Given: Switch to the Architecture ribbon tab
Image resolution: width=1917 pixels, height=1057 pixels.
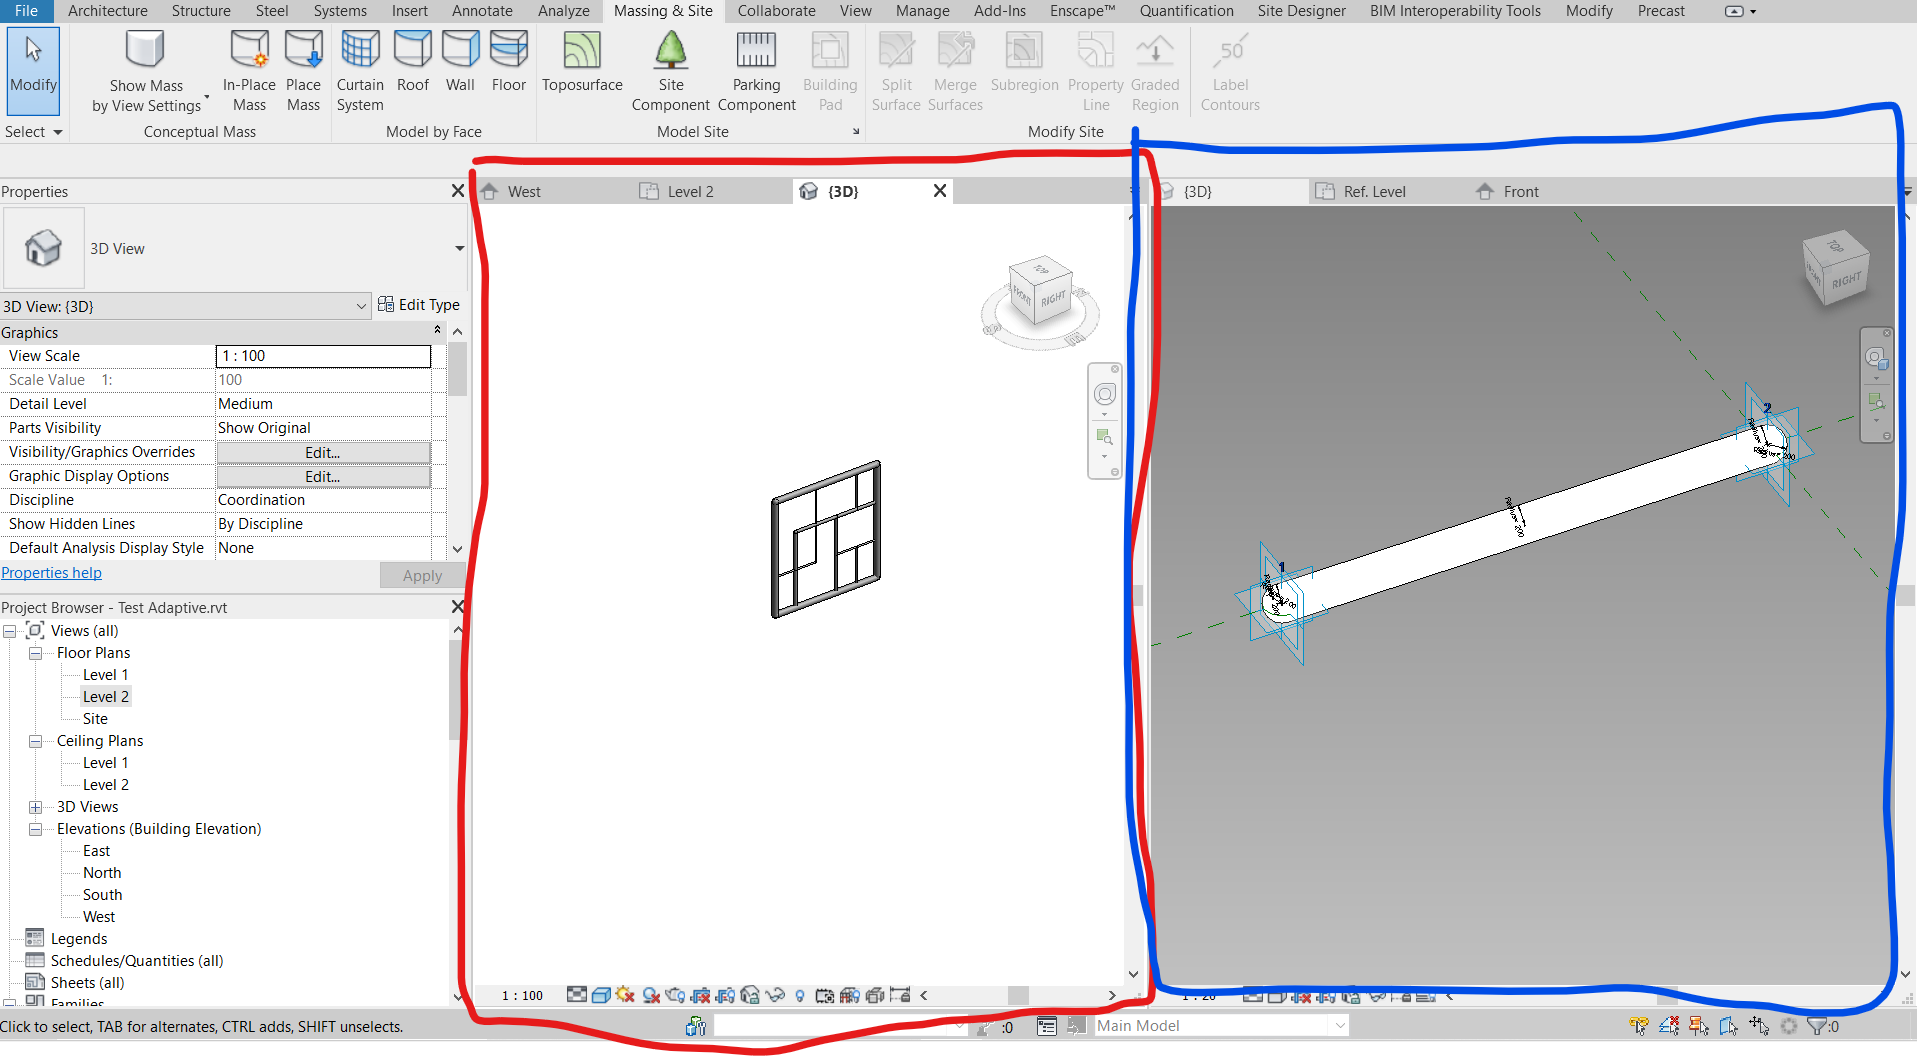Looking at the screenshot, I should tap(107, 11).
